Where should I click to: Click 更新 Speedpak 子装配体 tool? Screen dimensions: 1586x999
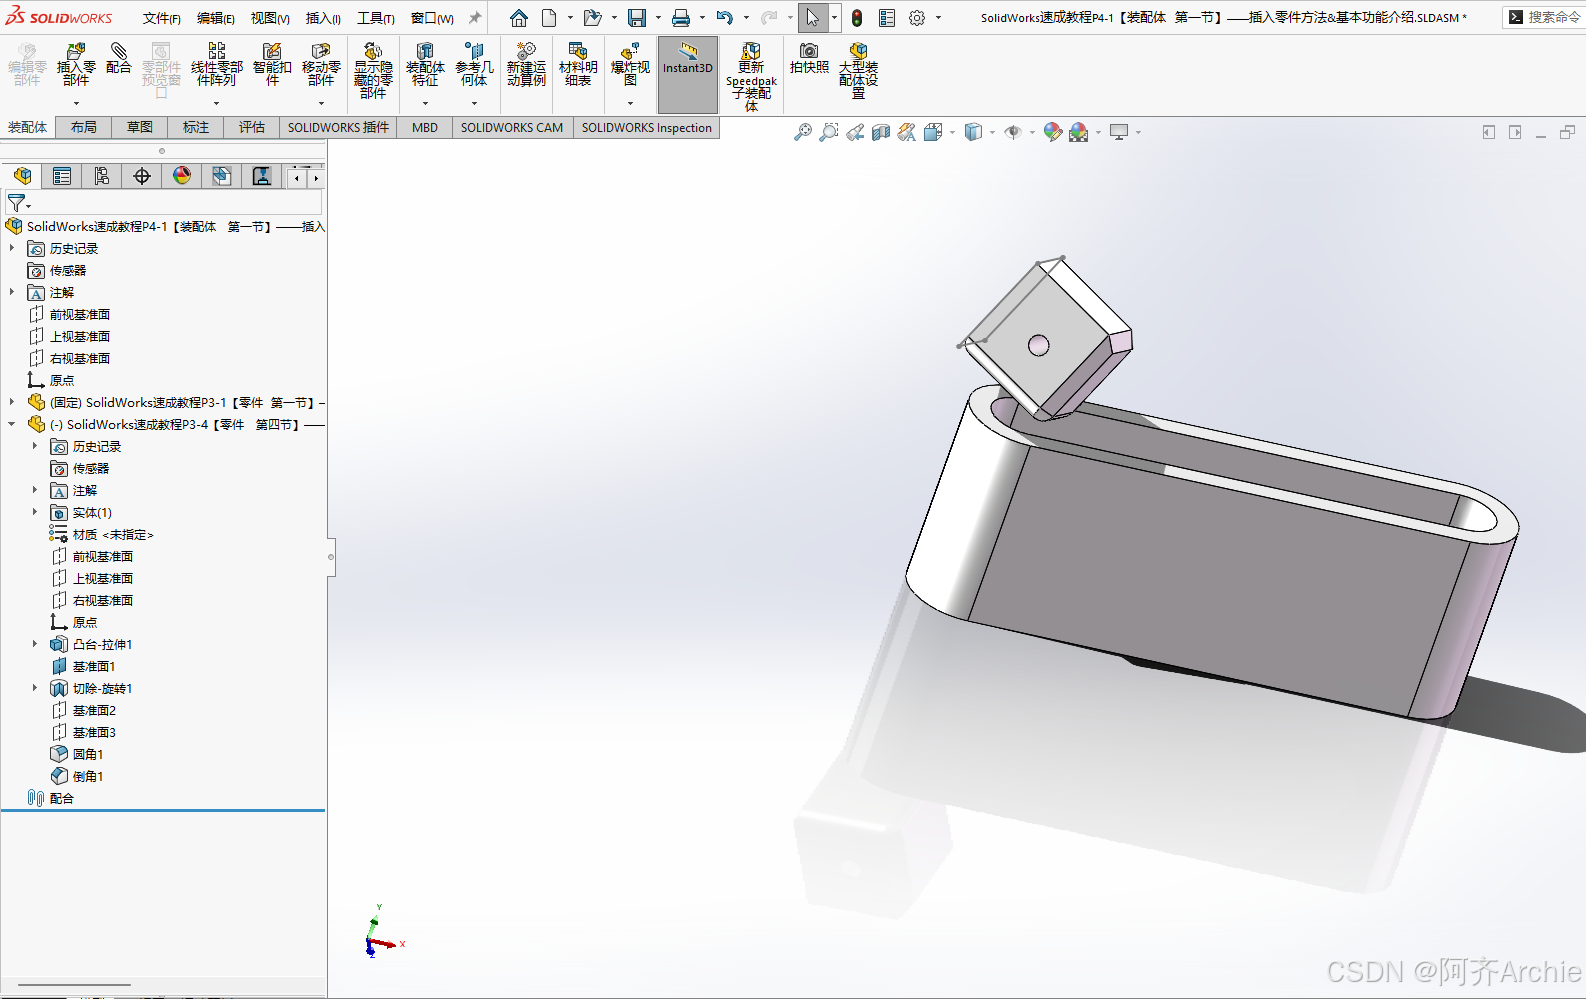[x=751, y=76]
